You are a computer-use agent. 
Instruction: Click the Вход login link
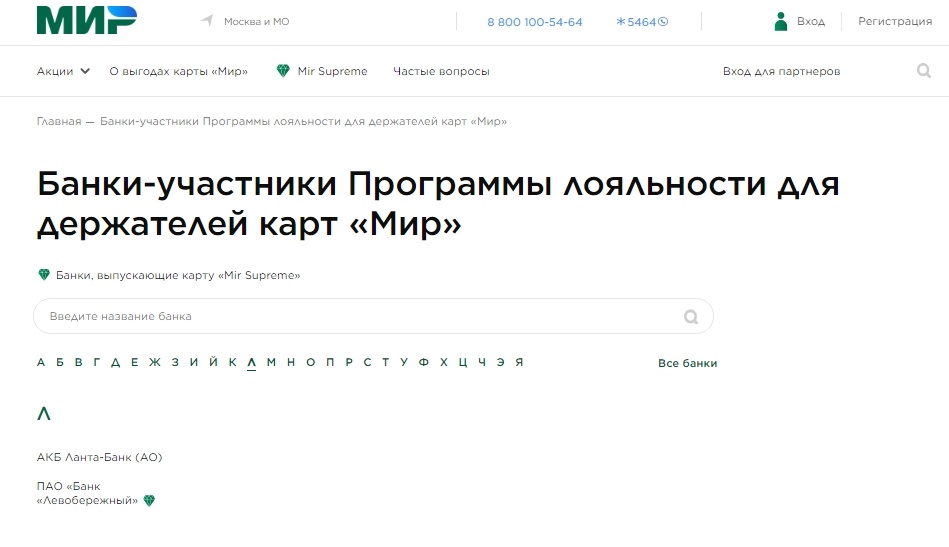click(x=811, y=21)
